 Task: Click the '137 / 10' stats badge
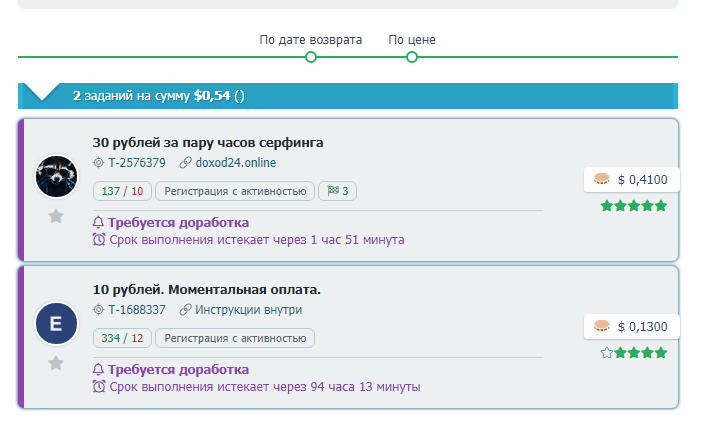[x=122, y=191]
